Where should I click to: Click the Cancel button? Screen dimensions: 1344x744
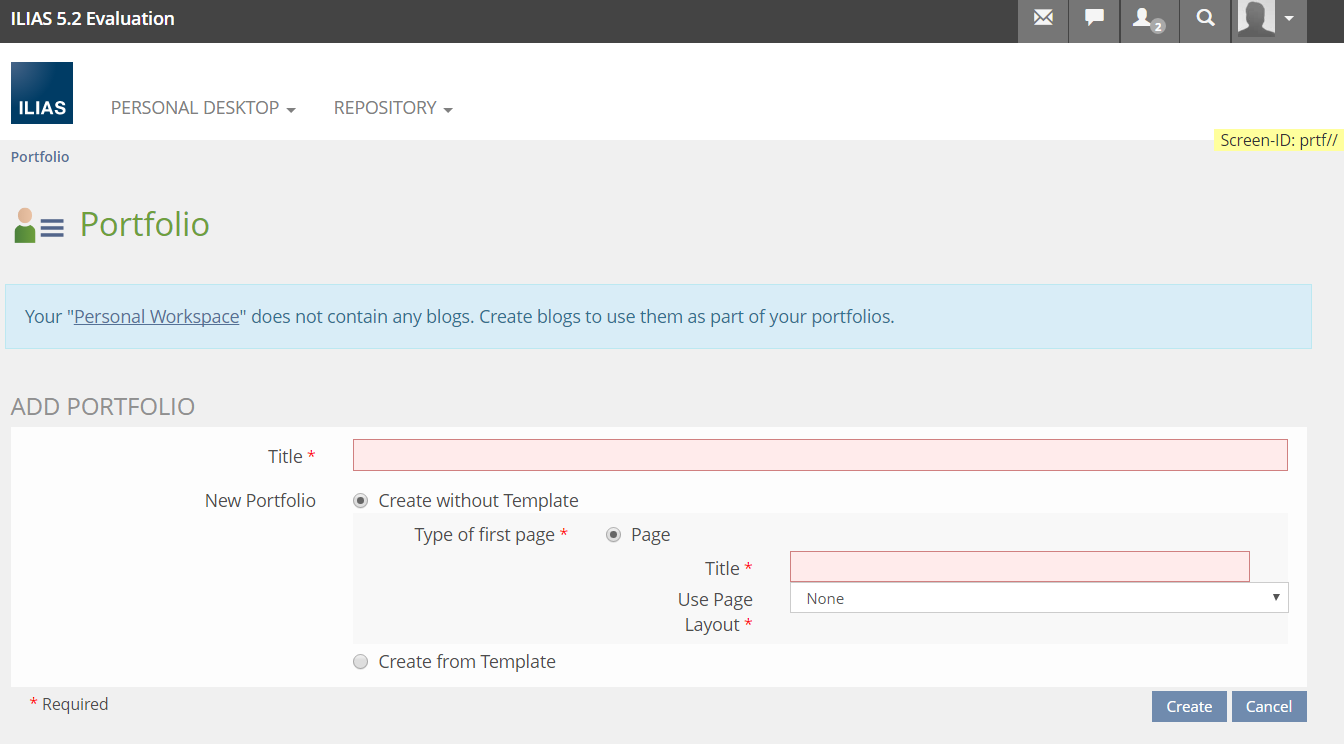(x=1268, y=706)
